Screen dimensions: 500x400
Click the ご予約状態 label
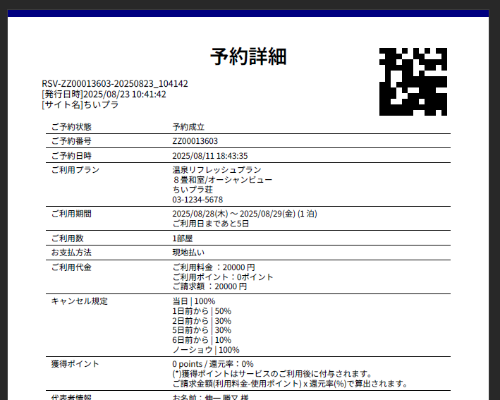tap(71, 127)
